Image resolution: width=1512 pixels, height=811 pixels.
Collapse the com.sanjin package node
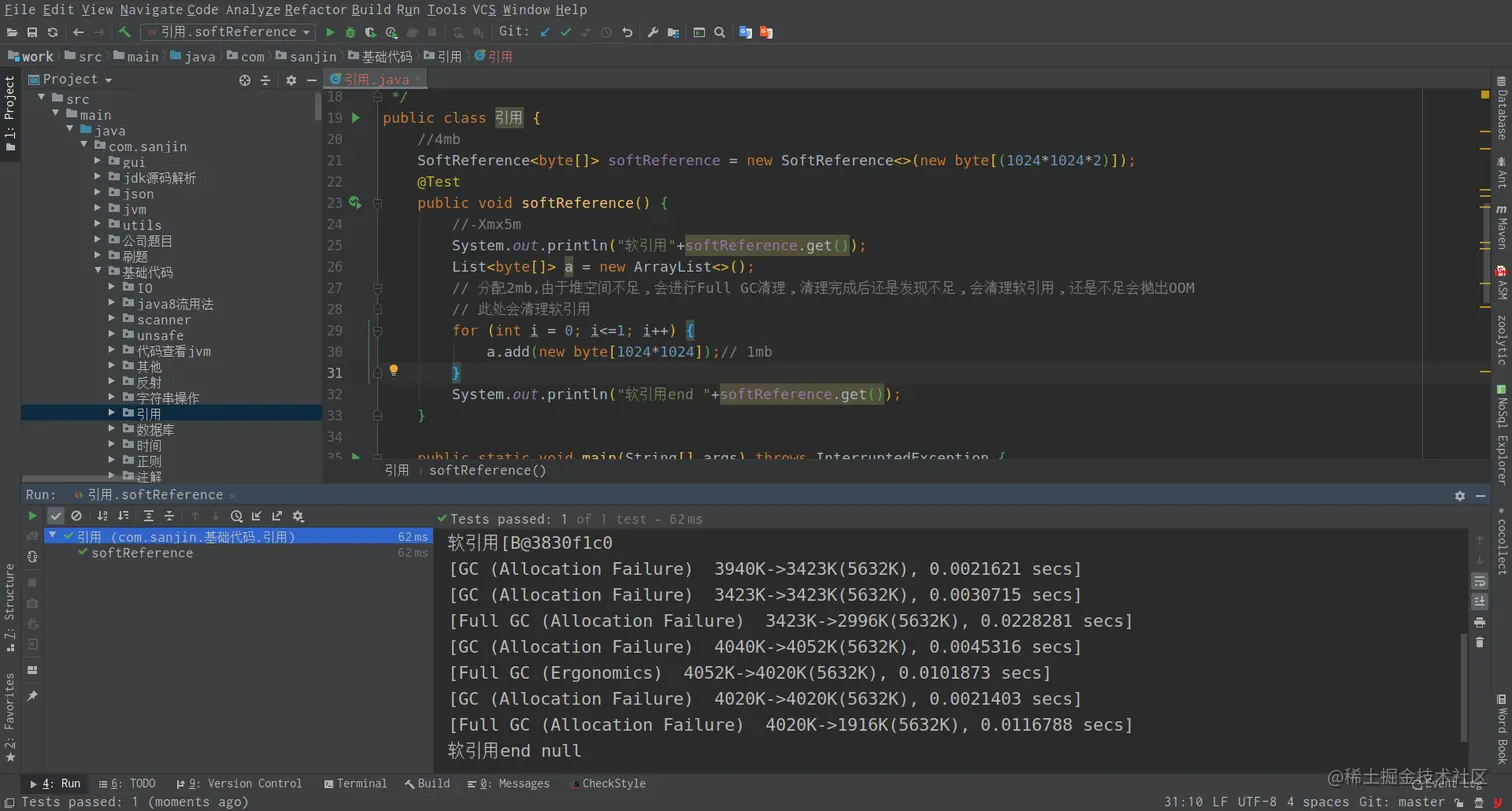pos(84,146)
